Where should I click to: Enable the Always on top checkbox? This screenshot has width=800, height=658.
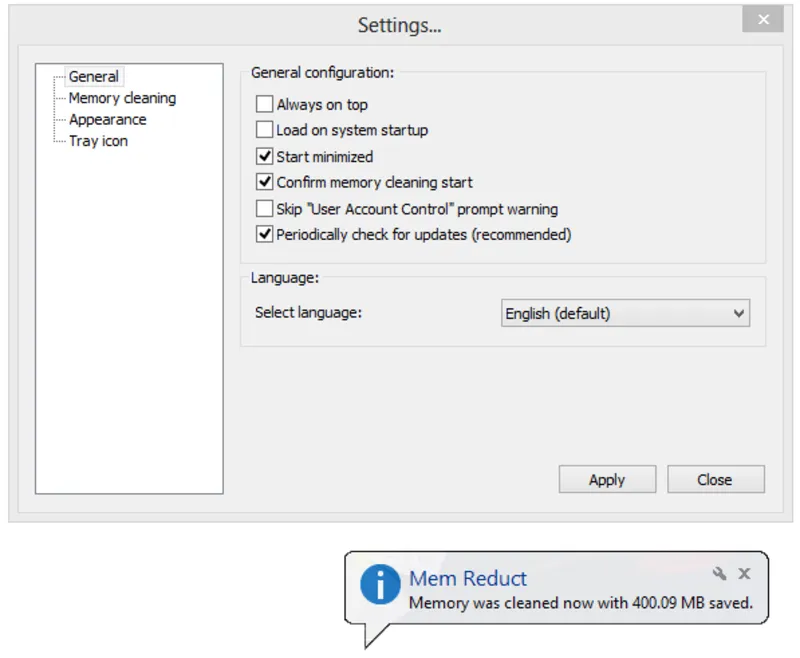[x=265, y=104]
